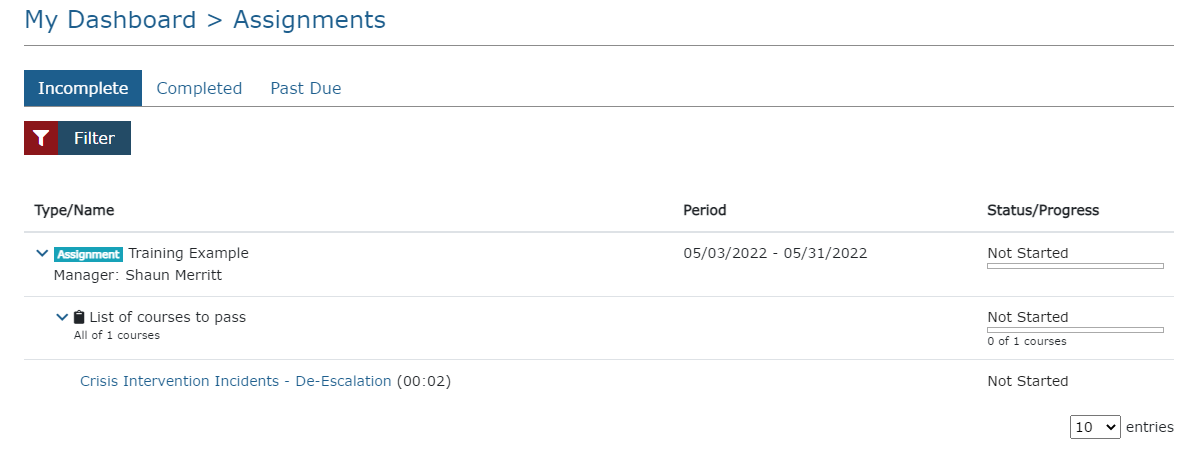
Task: Click the My Dashboard breadcrumb heading
Action: [x=110, y=20]
